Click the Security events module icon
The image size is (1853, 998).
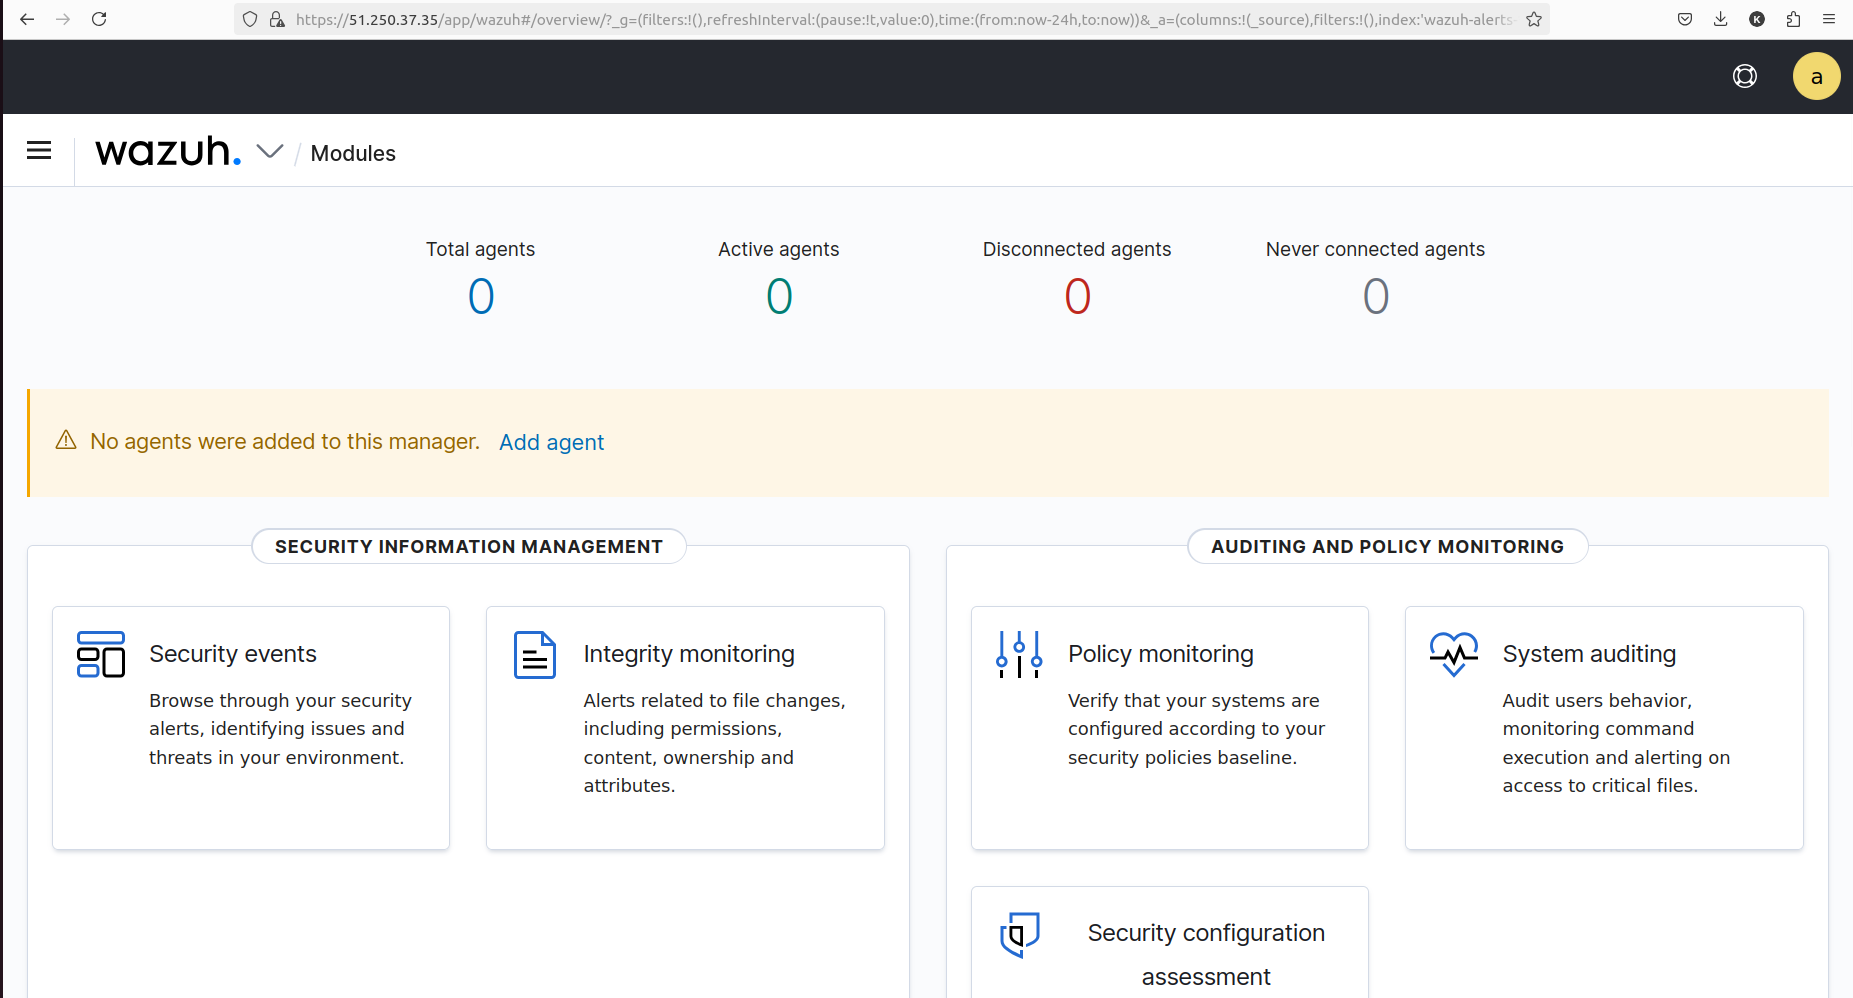[x=101, y=654]
